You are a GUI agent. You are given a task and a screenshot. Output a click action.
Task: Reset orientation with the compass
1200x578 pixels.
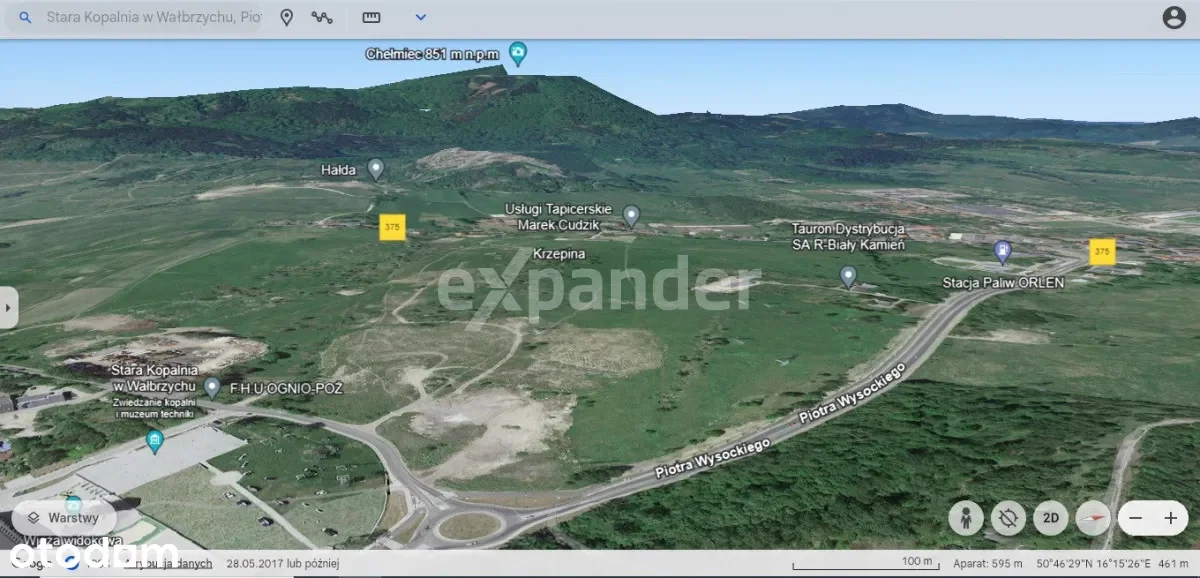tap(1093, 518)
